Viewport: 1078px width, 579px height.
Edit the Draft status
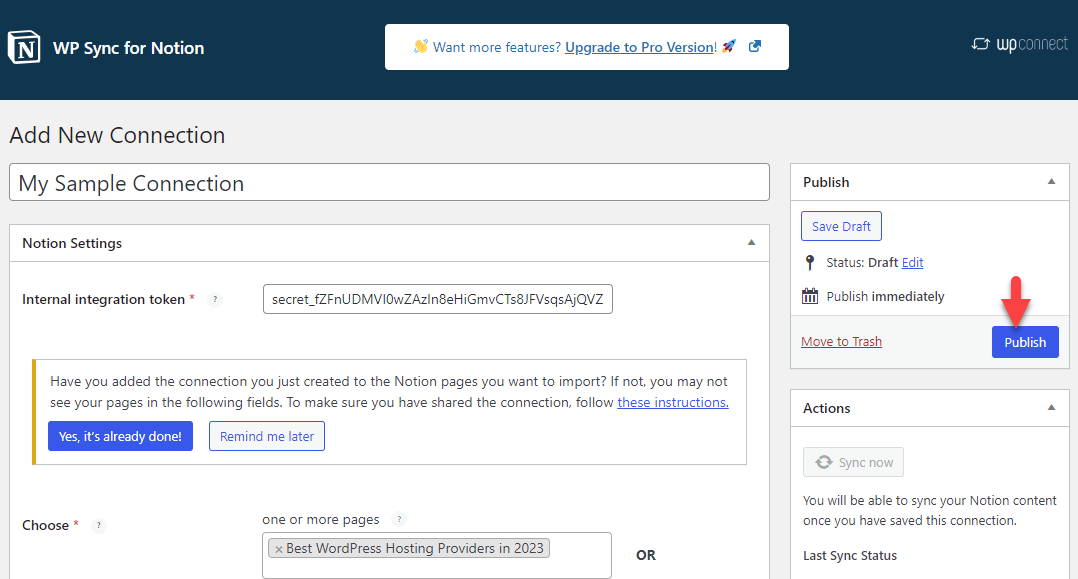click(x=912, y=263)
